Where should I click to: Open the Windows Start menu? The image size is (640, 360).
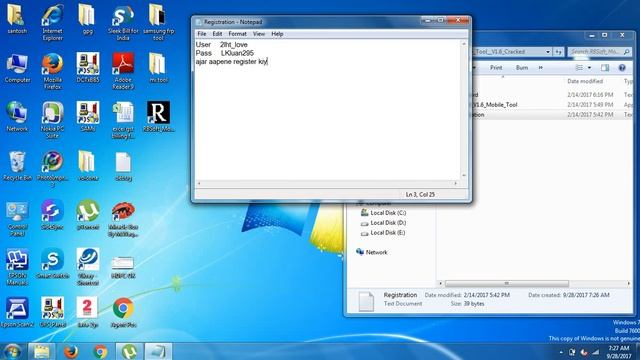click(12, 351)
